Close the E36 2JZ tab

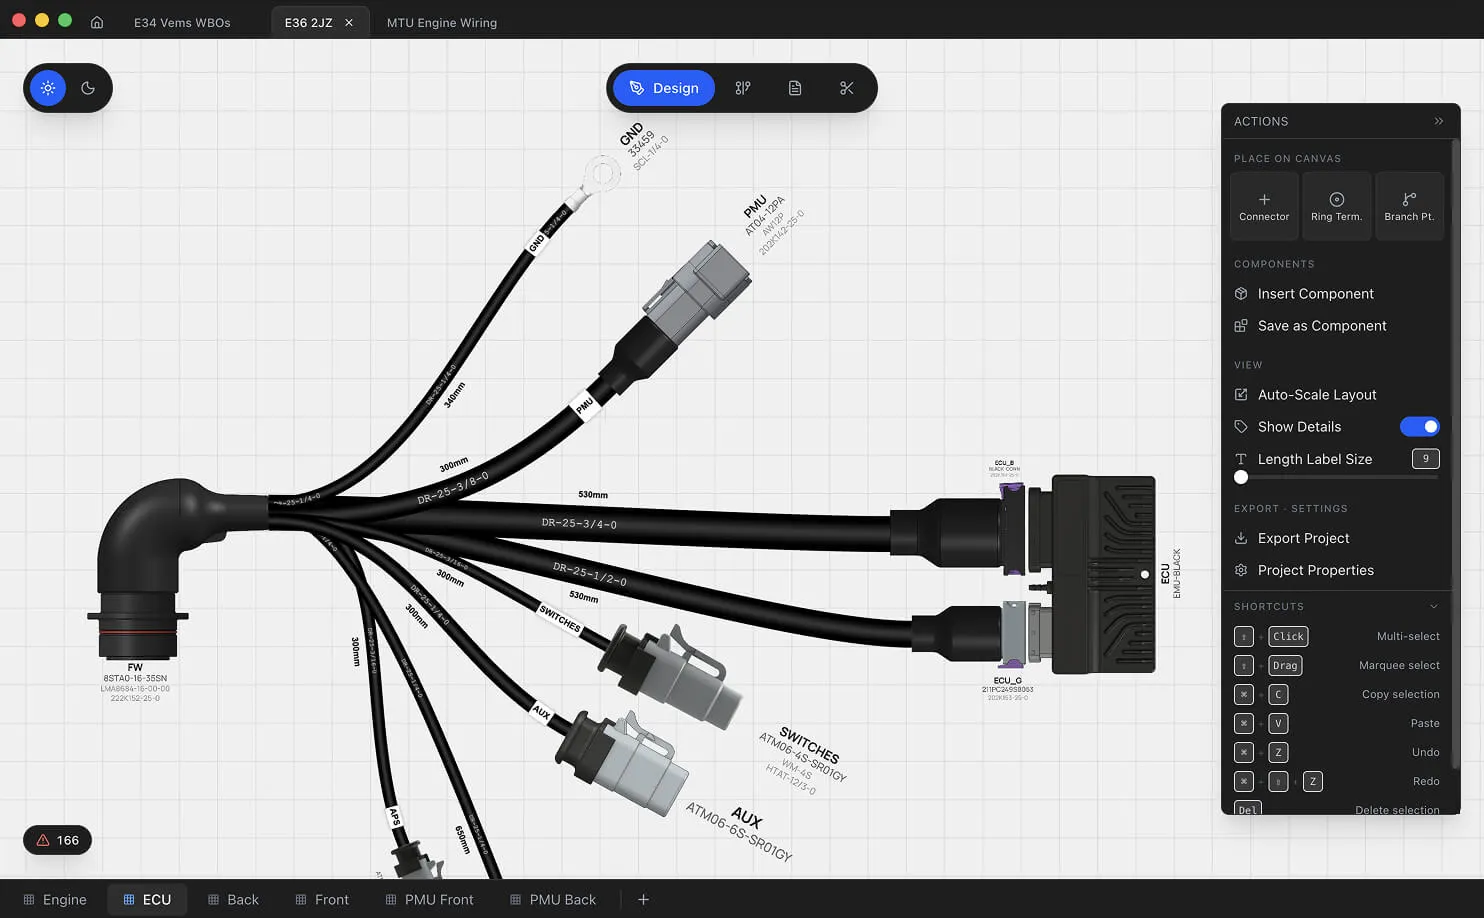pos(349,22)
